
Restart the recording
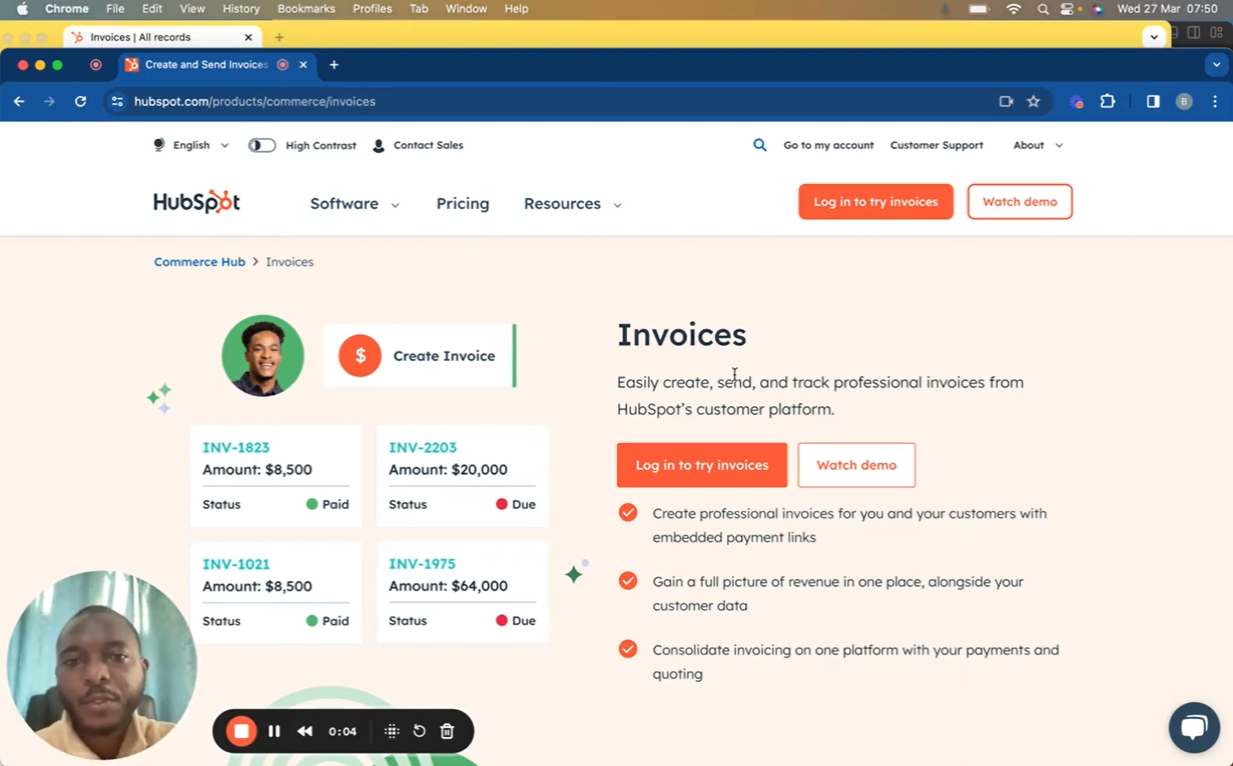click(419, 731)
